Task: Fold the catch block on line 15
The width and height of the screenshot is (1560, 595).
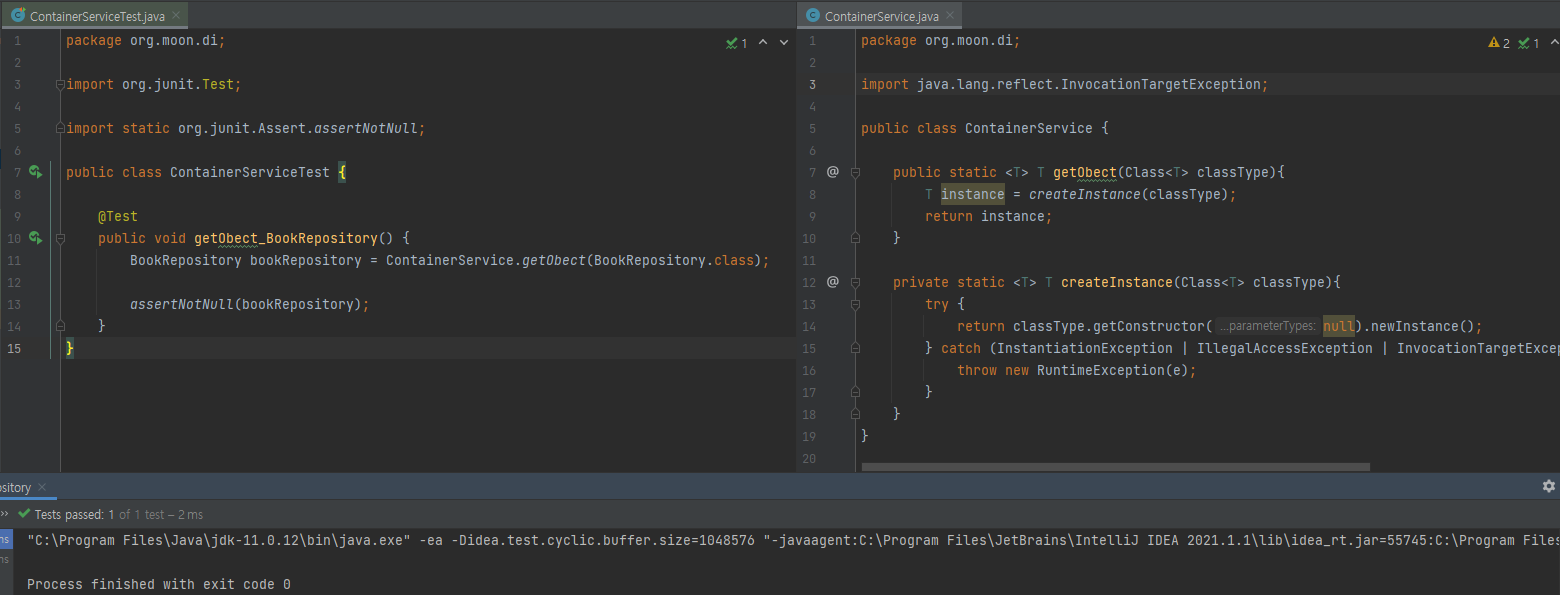Action: tap(855, 348)
